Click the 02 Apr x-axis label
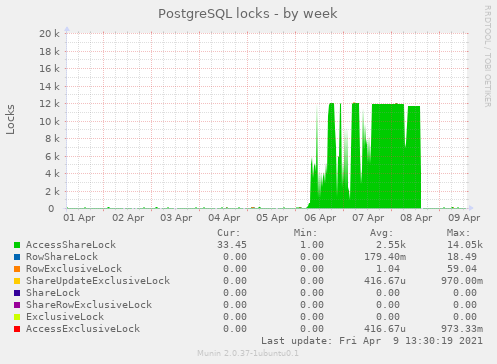 [x=128, y=218]
